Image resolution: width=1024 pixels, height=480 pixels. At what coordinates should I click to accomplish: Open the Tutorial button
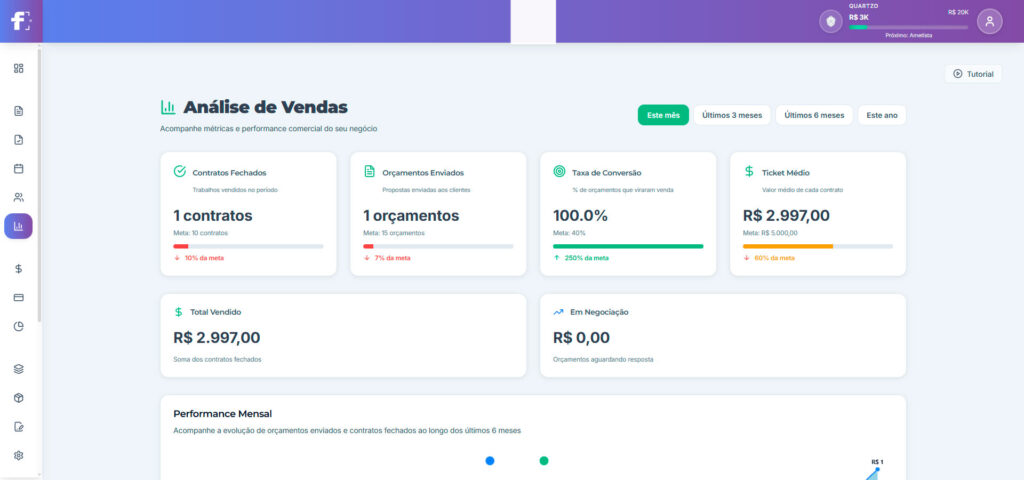coord(973,74)
